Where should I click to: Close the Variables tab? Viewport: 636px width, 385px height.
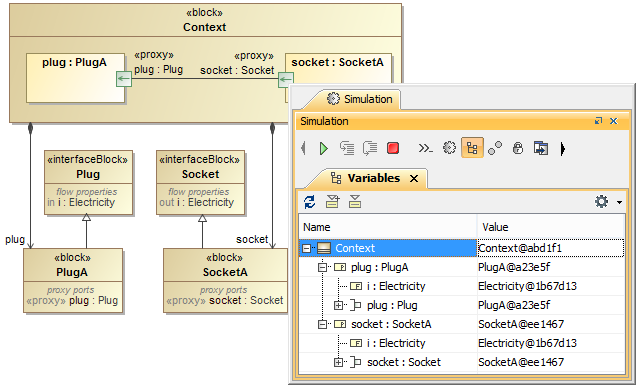414,179
